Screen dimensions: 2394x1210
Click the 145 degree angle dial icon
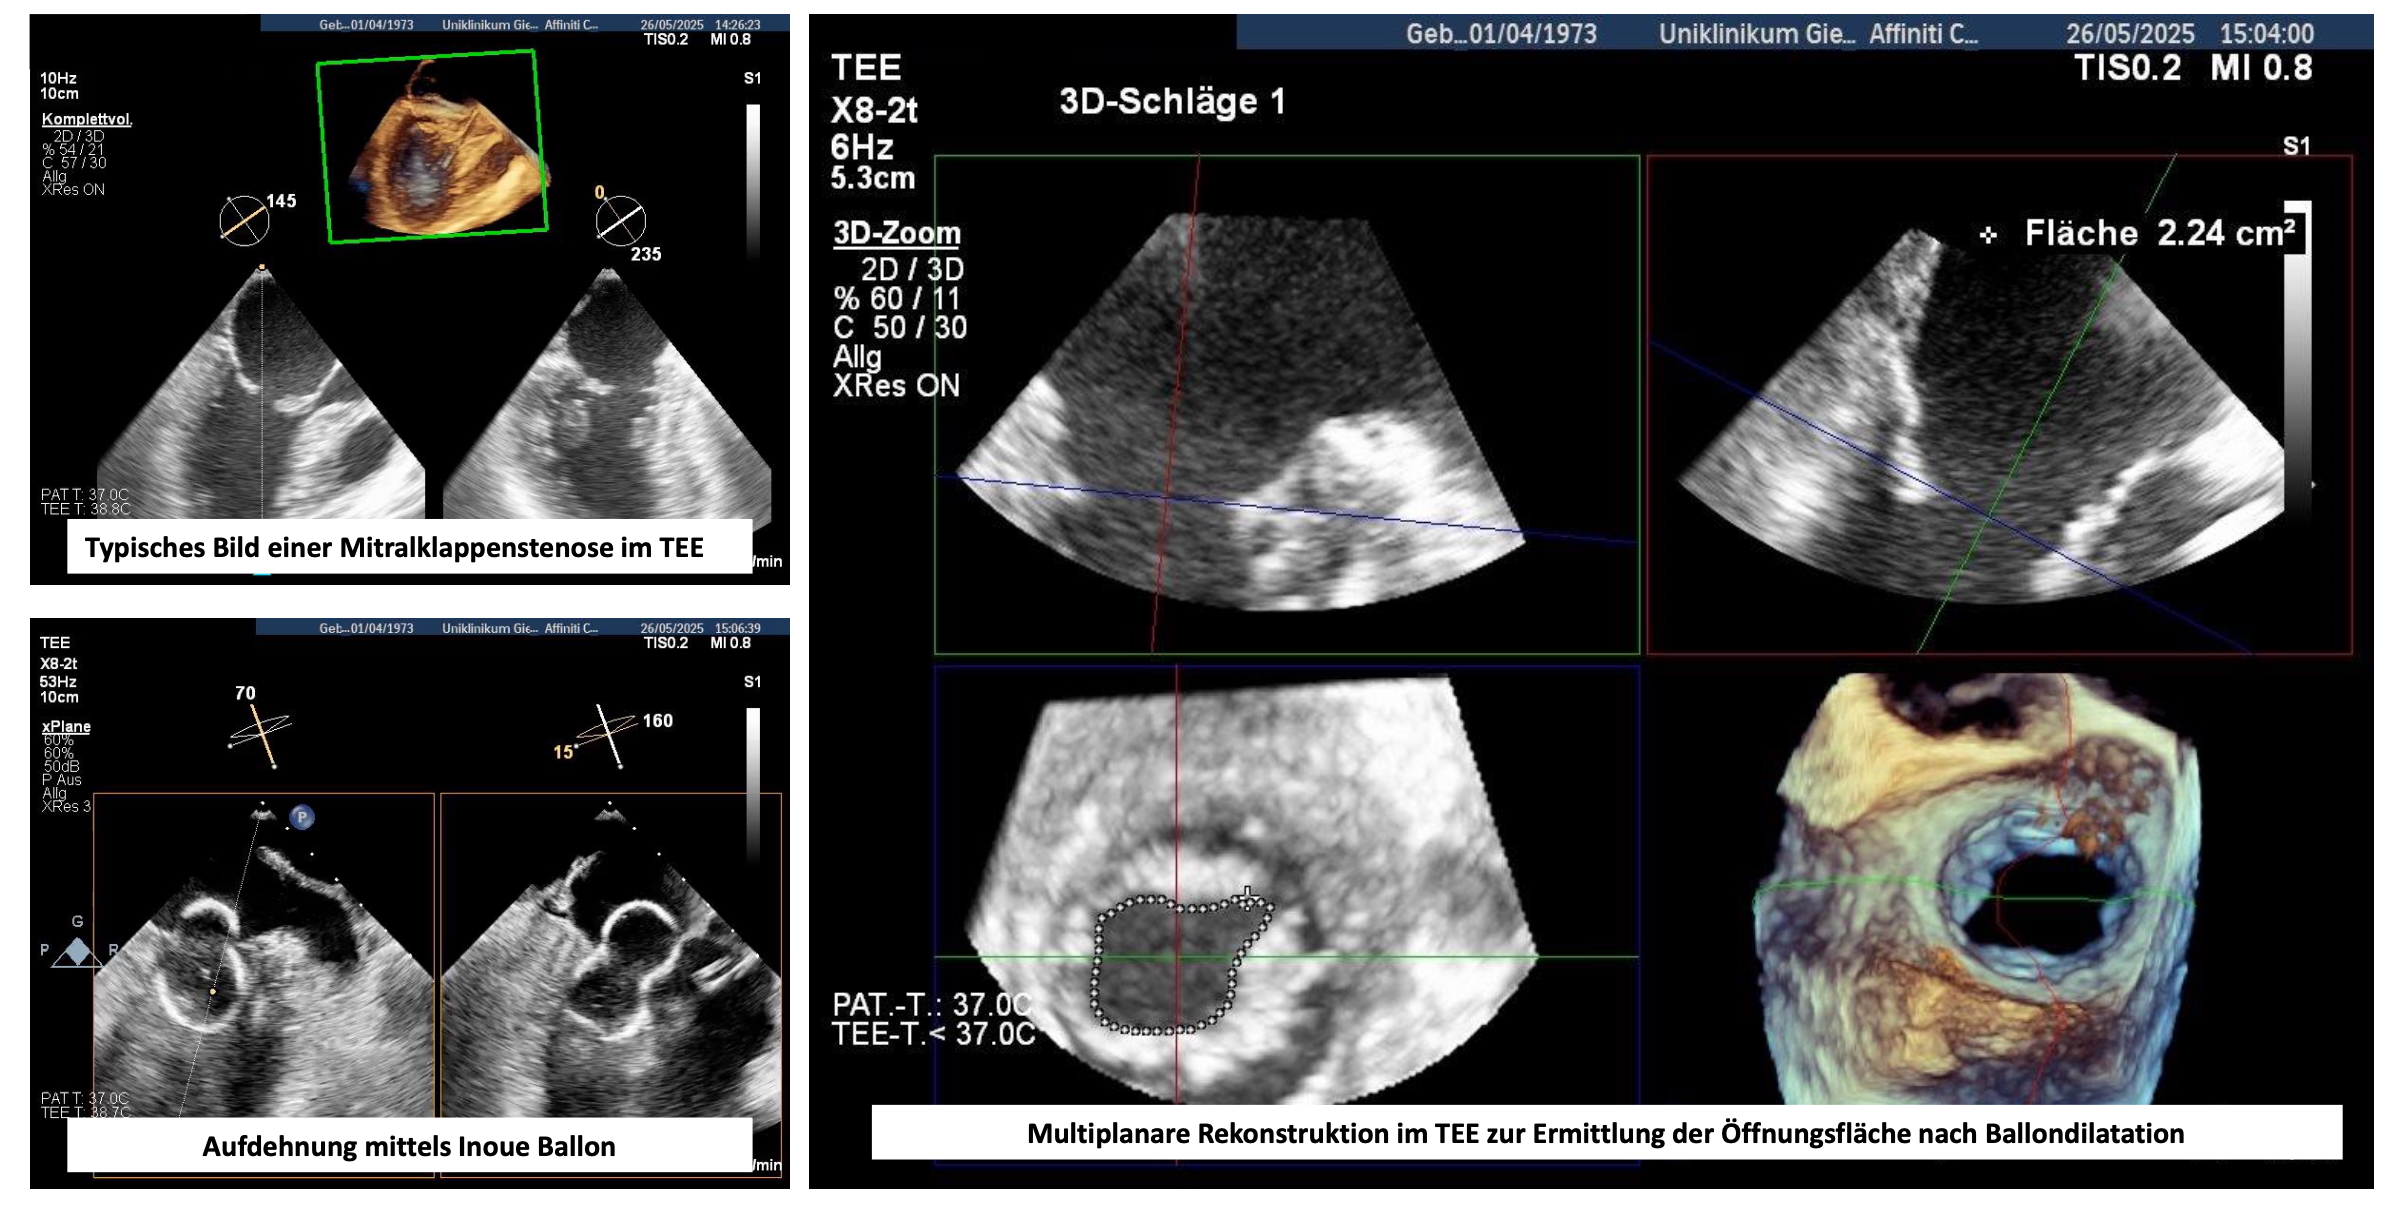click(x=244, y=221)
